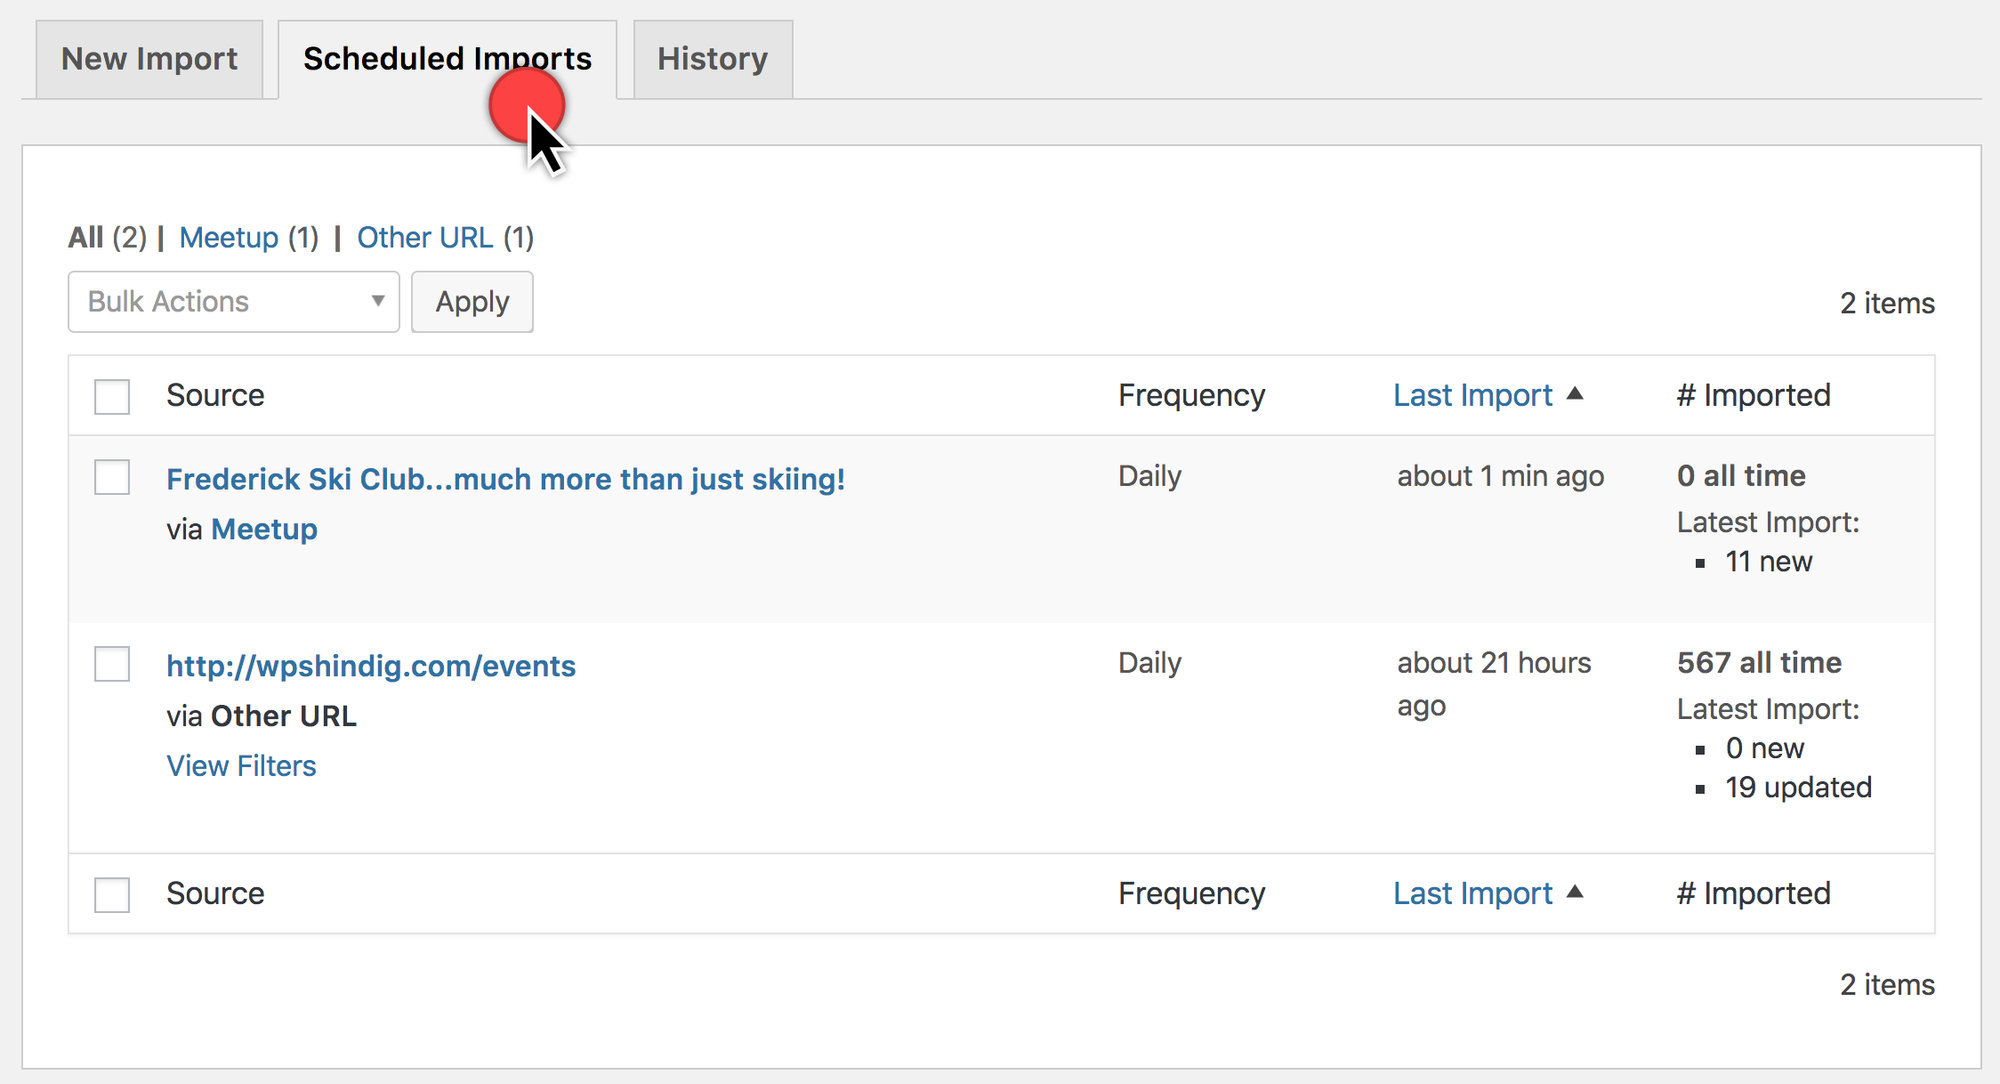Filter list by Other URL sources
Screen dimensions: 2000x1084
pos(426,237)
